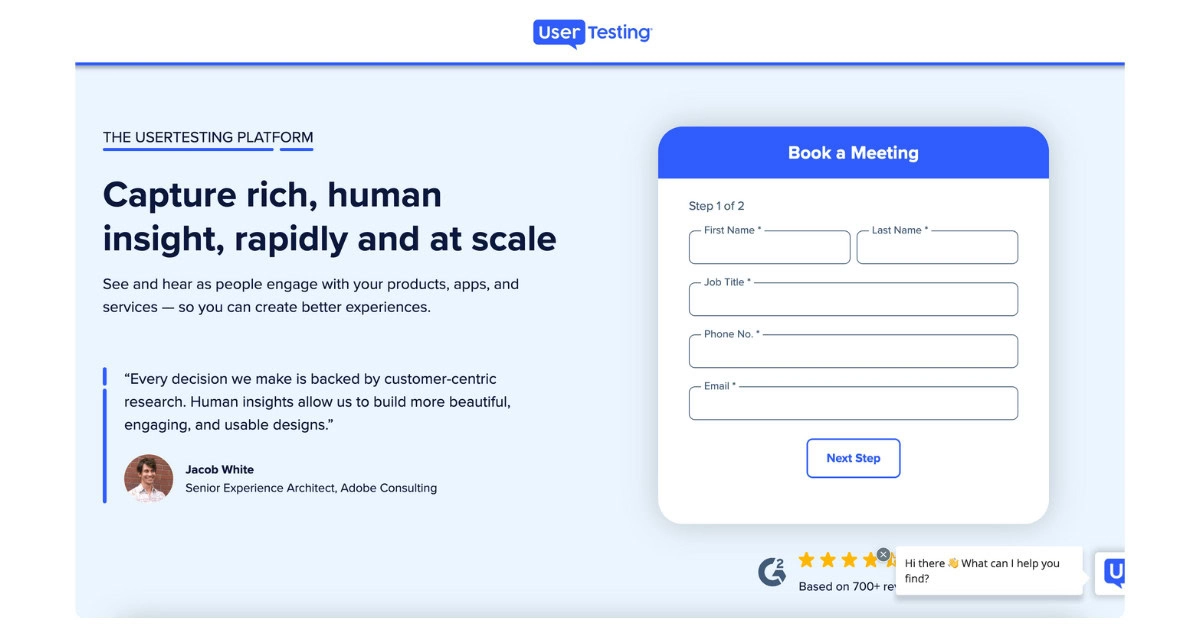Click Jacob White's profile photo
The width and height of the screenshot is (1200, 628).
tap(148, 478)
